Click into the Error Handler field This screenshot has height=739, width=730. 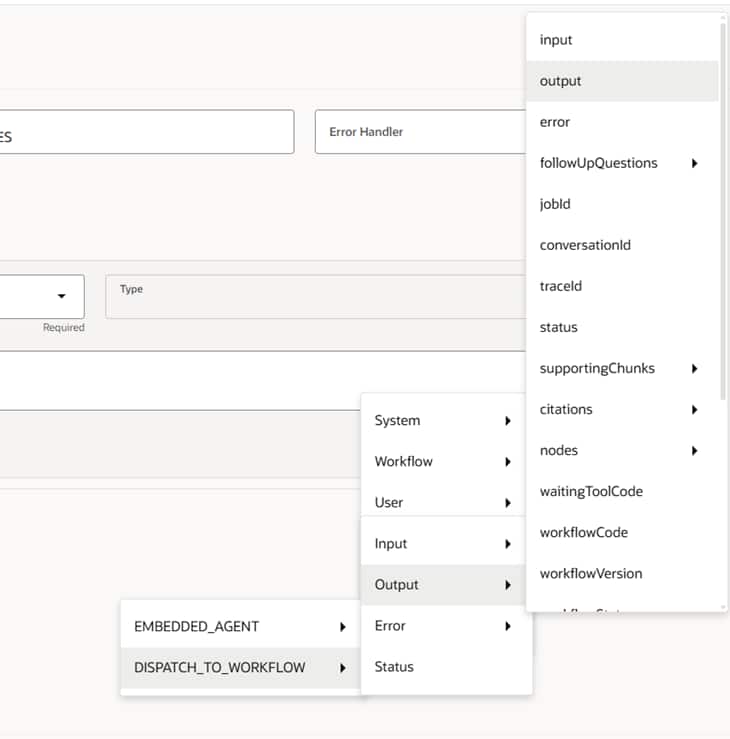[x=420, y=132]
